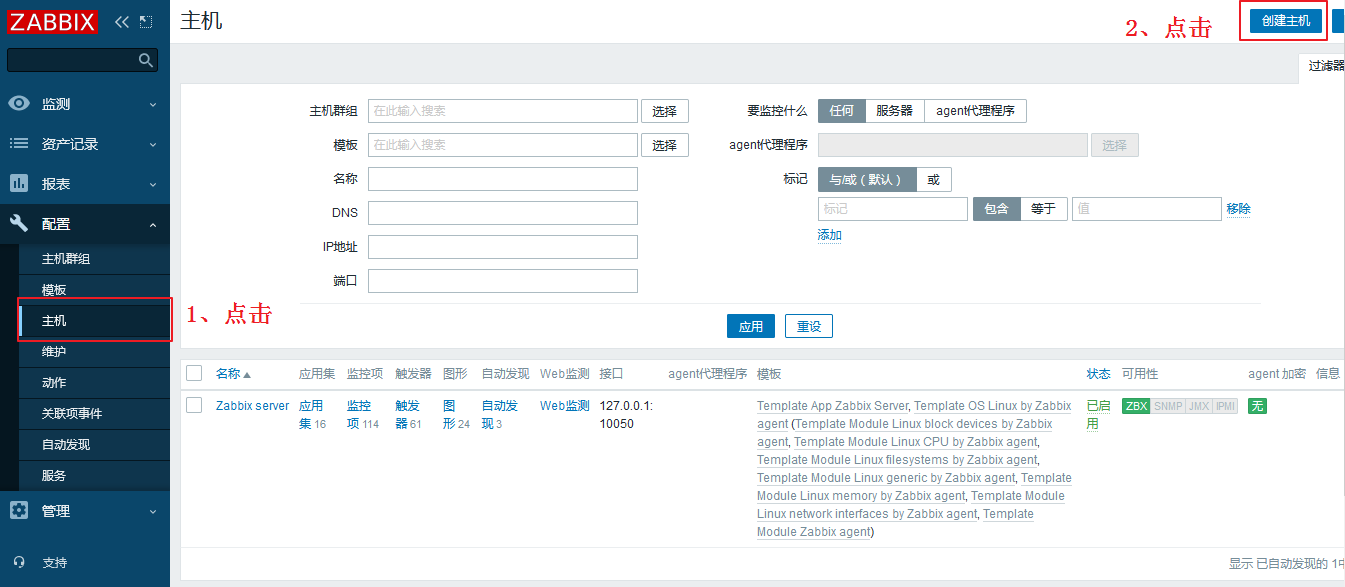
Task: Click the 名称 input field
Action: (503, 179)
